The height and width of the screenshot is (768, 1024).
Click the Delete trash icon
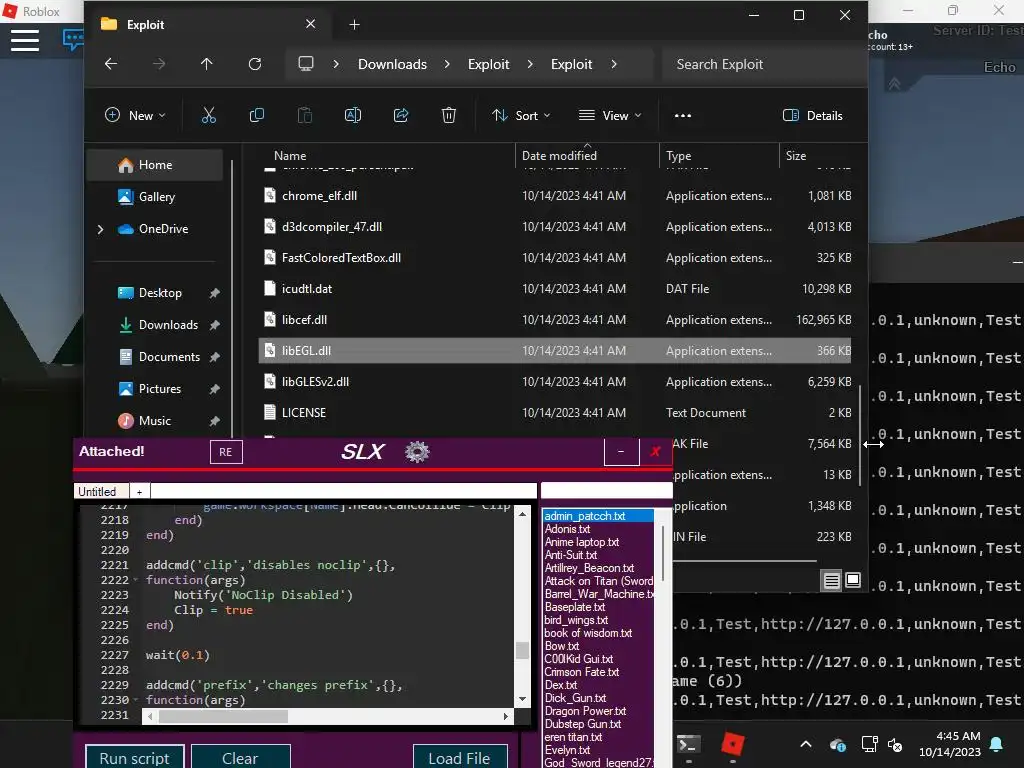coord(449,116)
